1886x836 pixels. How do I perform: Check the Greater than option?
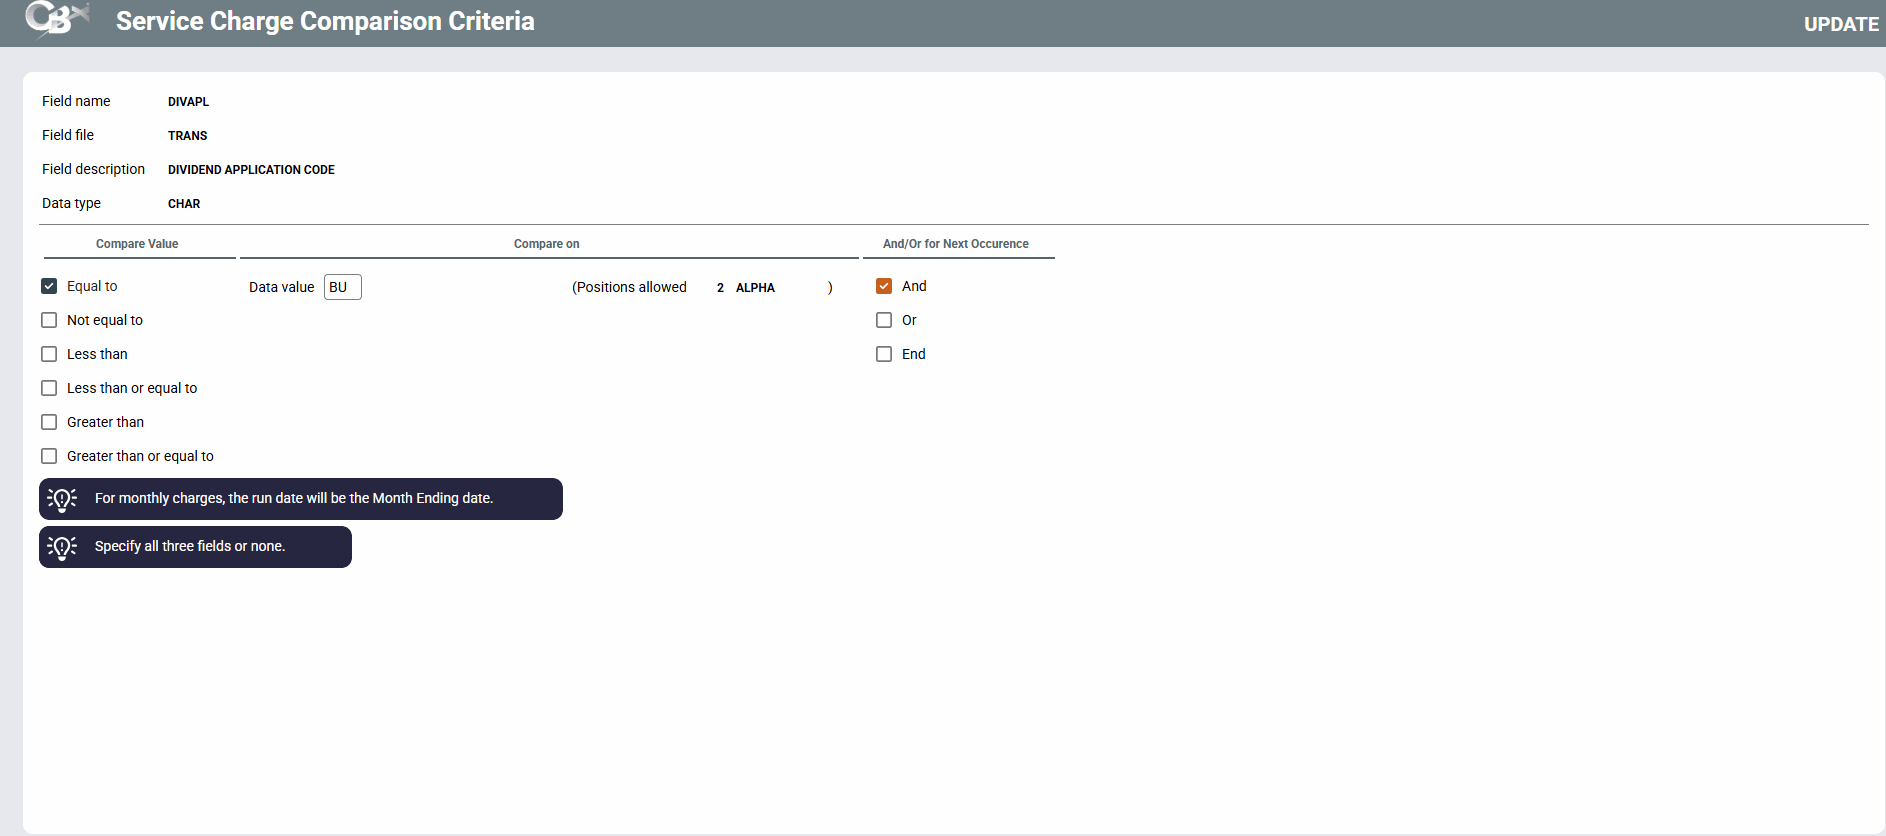point(49,422)
